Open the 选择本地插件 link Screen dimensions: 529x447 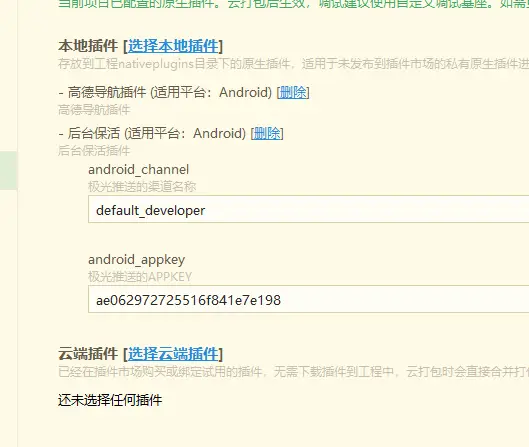tap(173, 46)
